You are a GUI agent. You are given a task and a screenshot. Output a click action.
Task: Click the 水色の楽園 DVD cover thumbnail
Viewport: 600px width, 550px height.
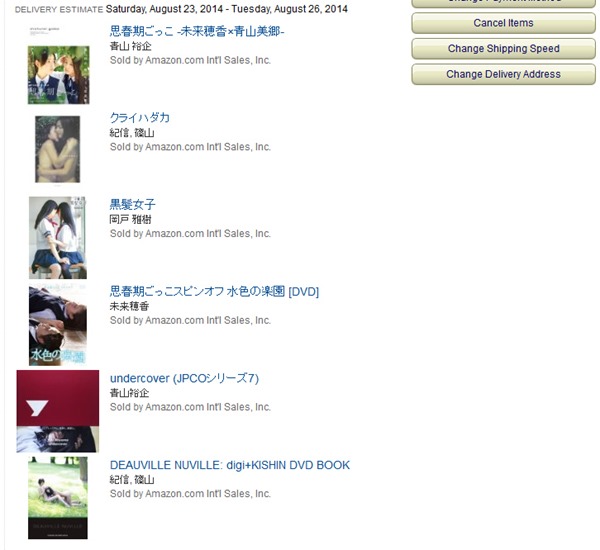coord(58,325)
